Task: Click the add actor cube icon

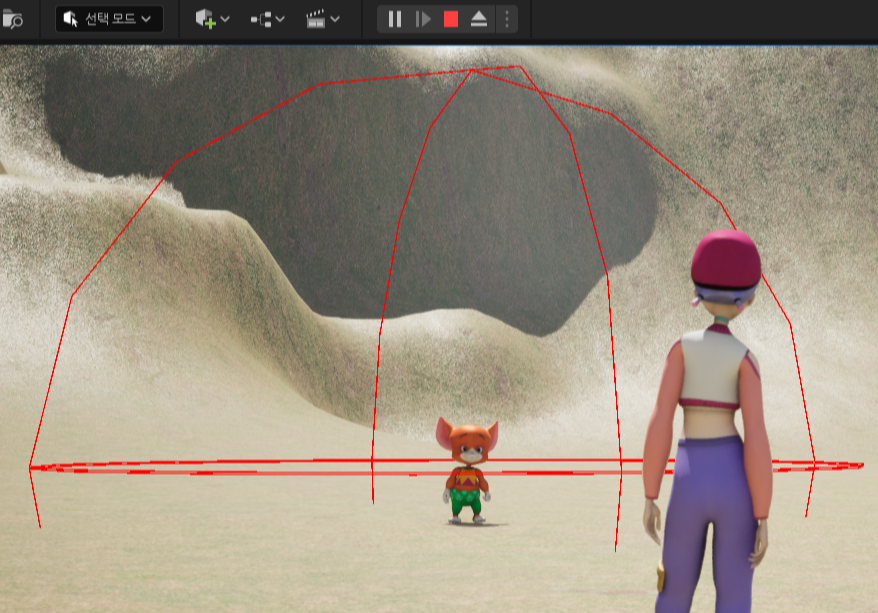Action: 206,19
